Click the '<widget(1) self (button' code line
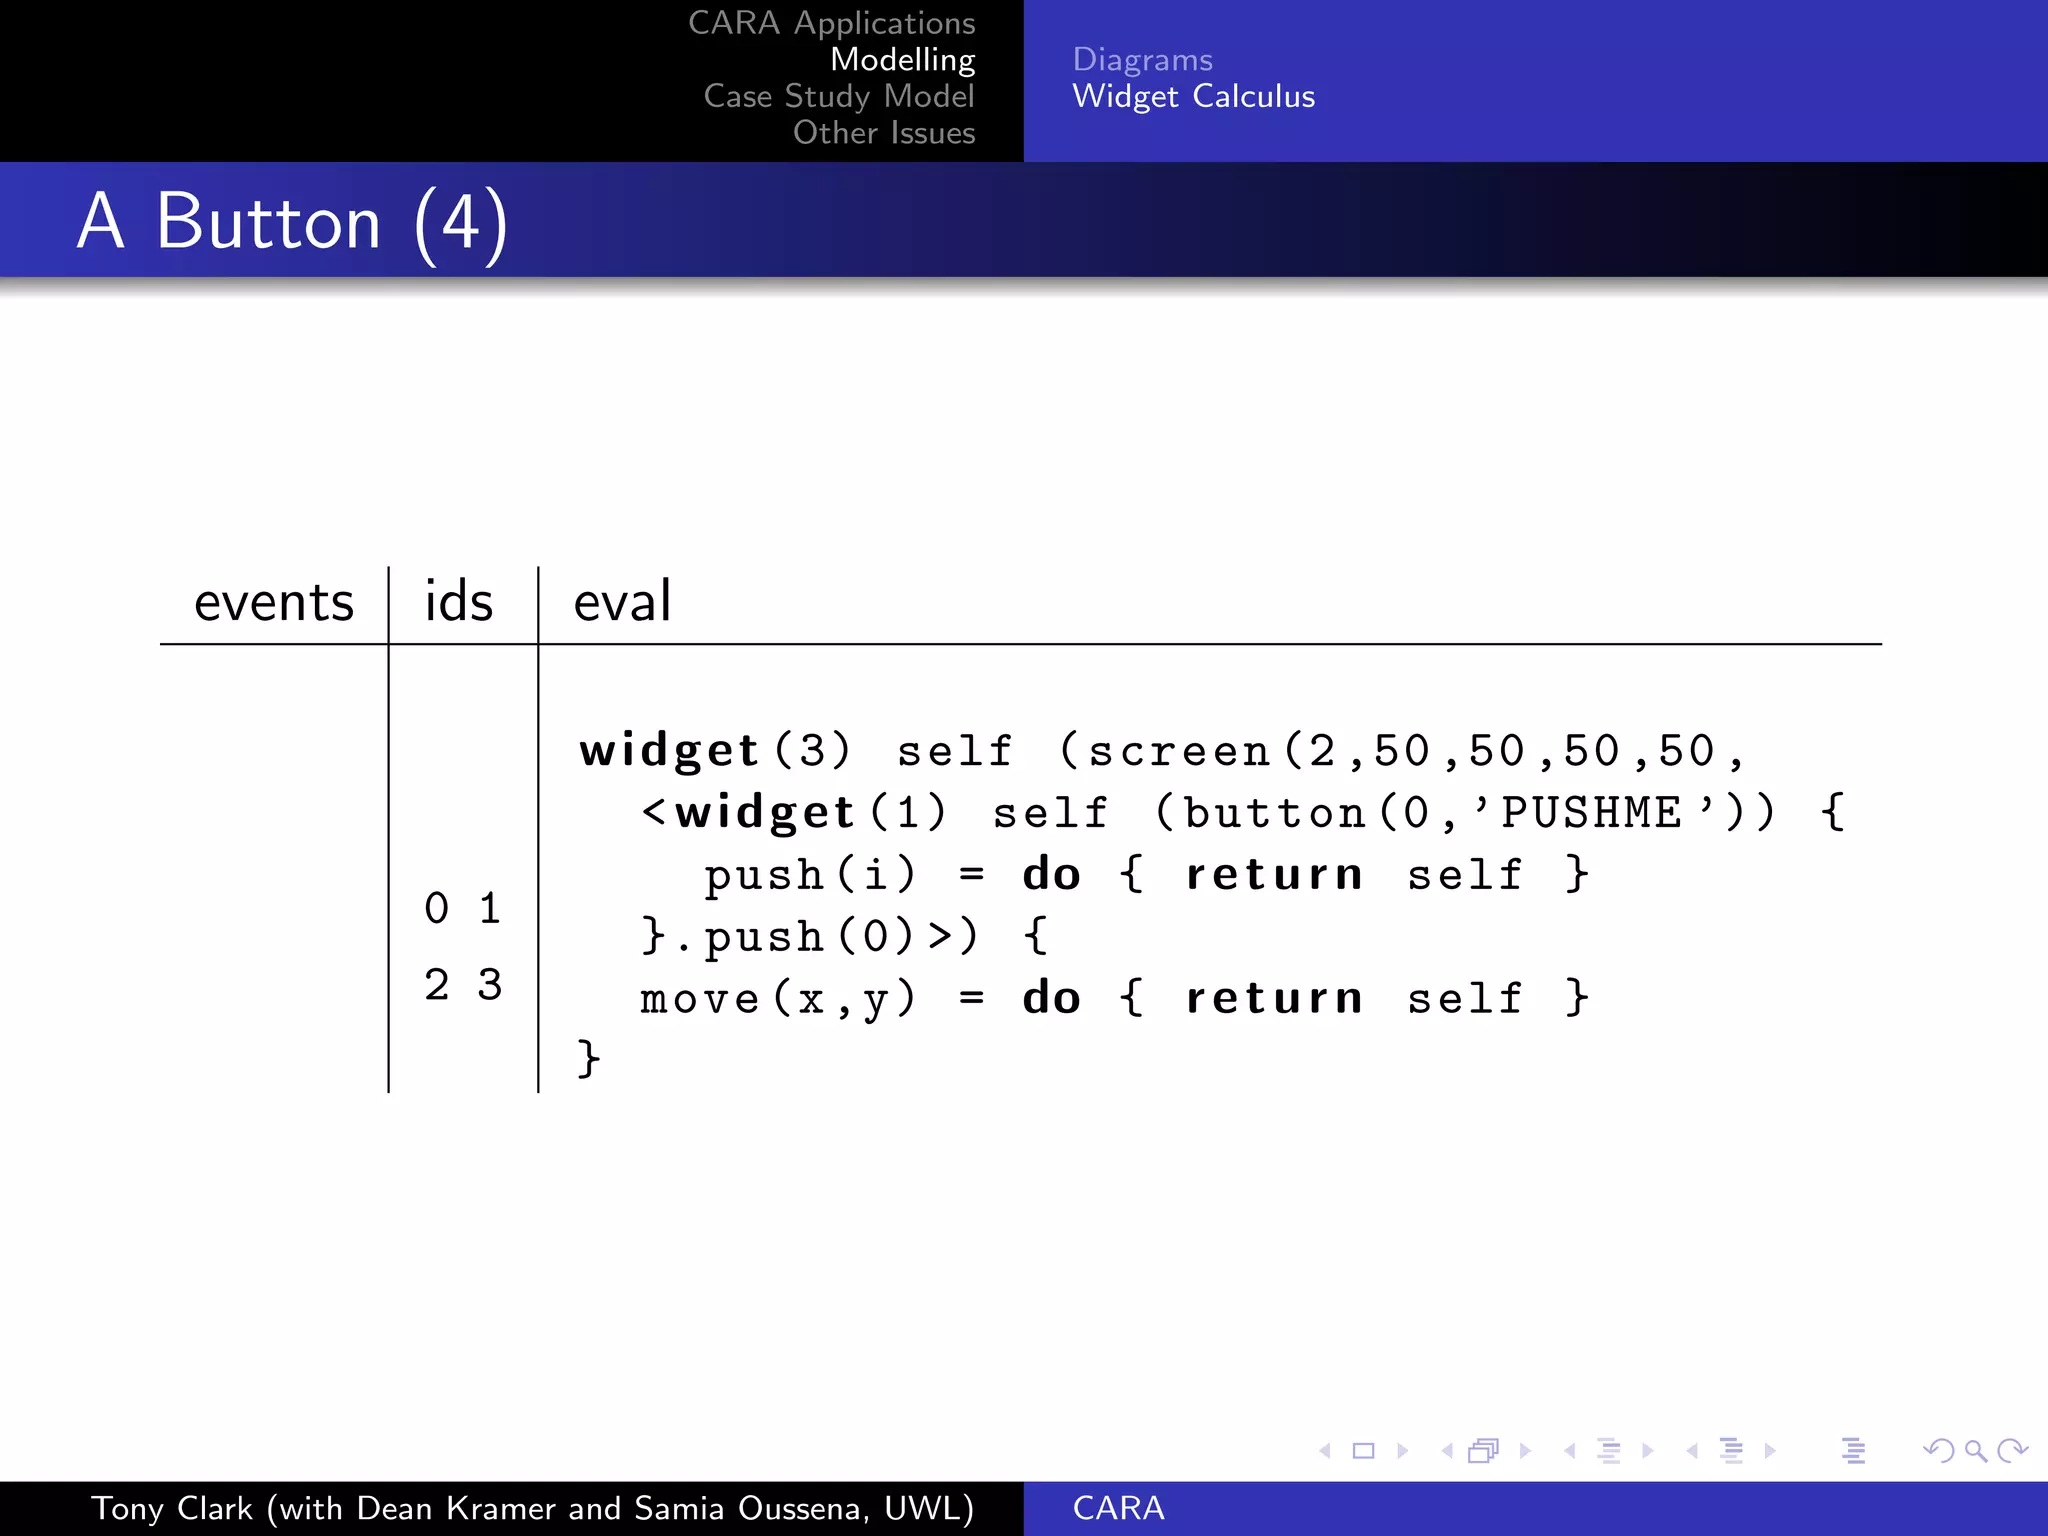Image resolution: width=2048 pixels, height=1536 pixels. click(x=1243, y=813)
